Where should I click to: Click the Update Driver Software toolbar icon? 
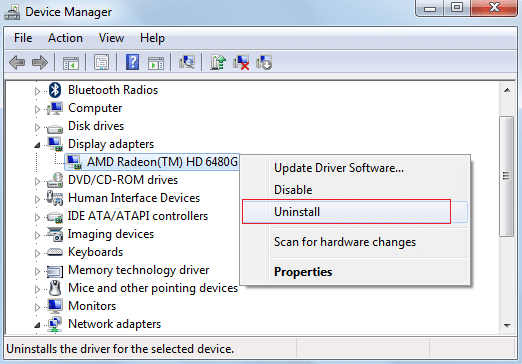218,62
